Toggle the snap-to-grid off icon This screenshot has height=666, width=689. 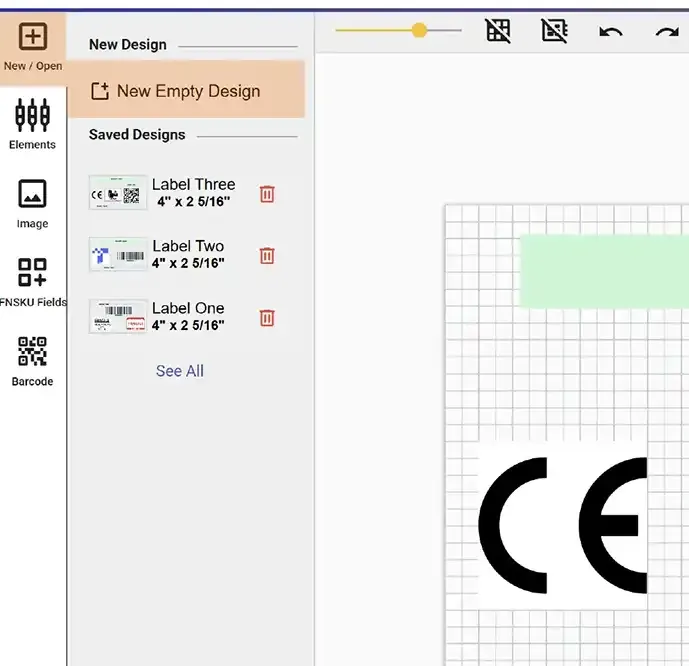554,31
